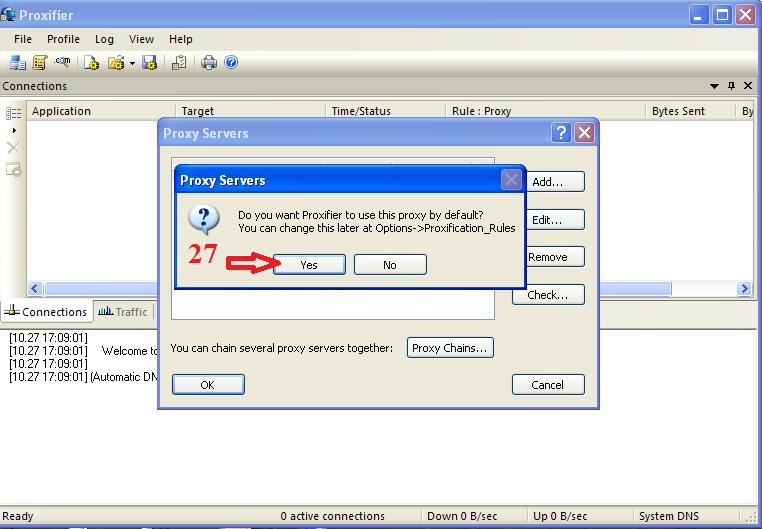Click 'Down 0 B/sec' in status bar

[x=462, y=516]
